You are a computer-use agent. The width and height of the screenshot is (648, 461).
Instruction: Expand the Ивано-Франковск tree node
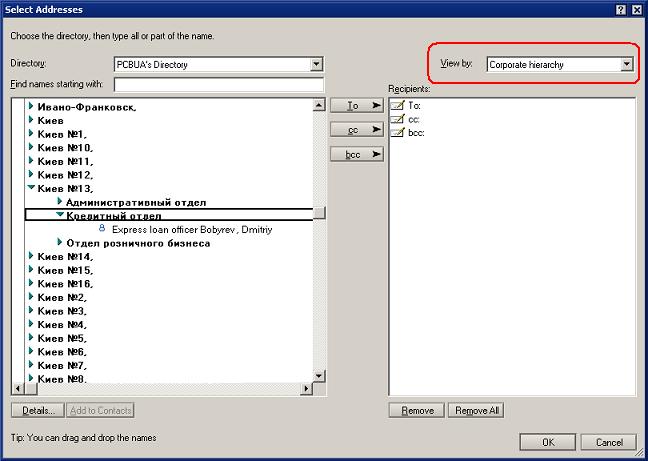coord(32,106)
